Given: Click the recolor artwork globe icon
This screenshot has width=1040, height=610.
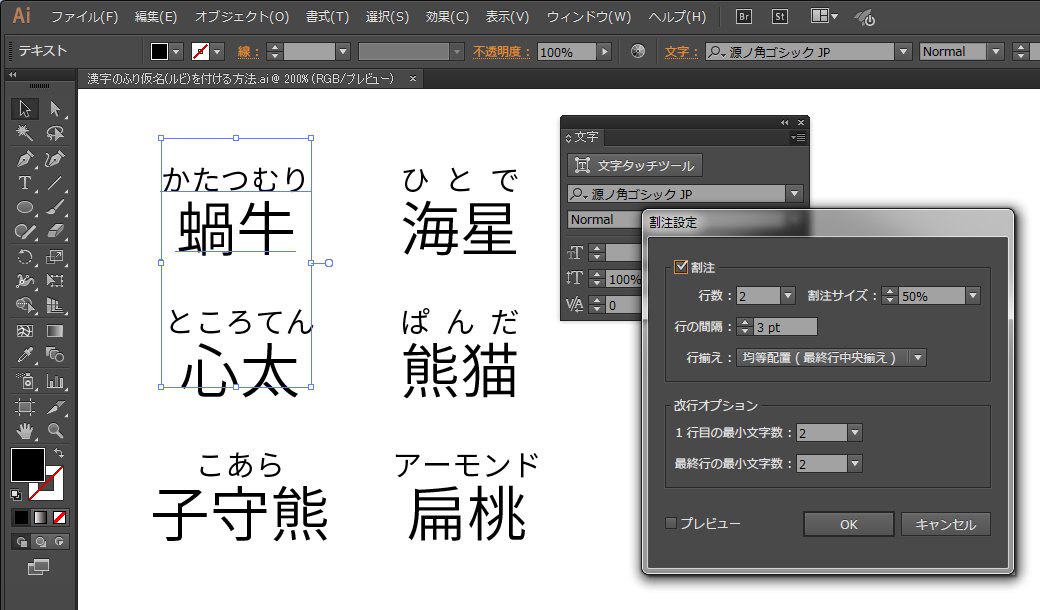Looking at the screenshot, I should (637, 51).
